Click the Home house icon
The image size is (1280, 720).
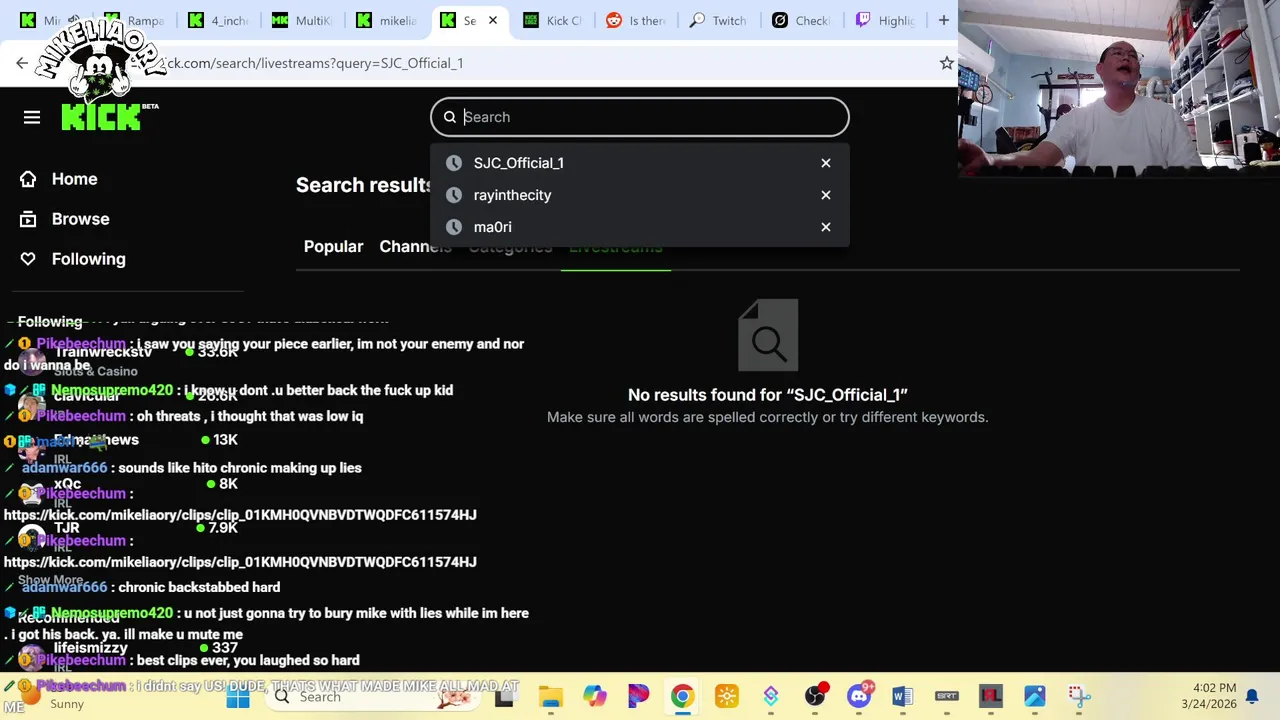click(28, 179)
